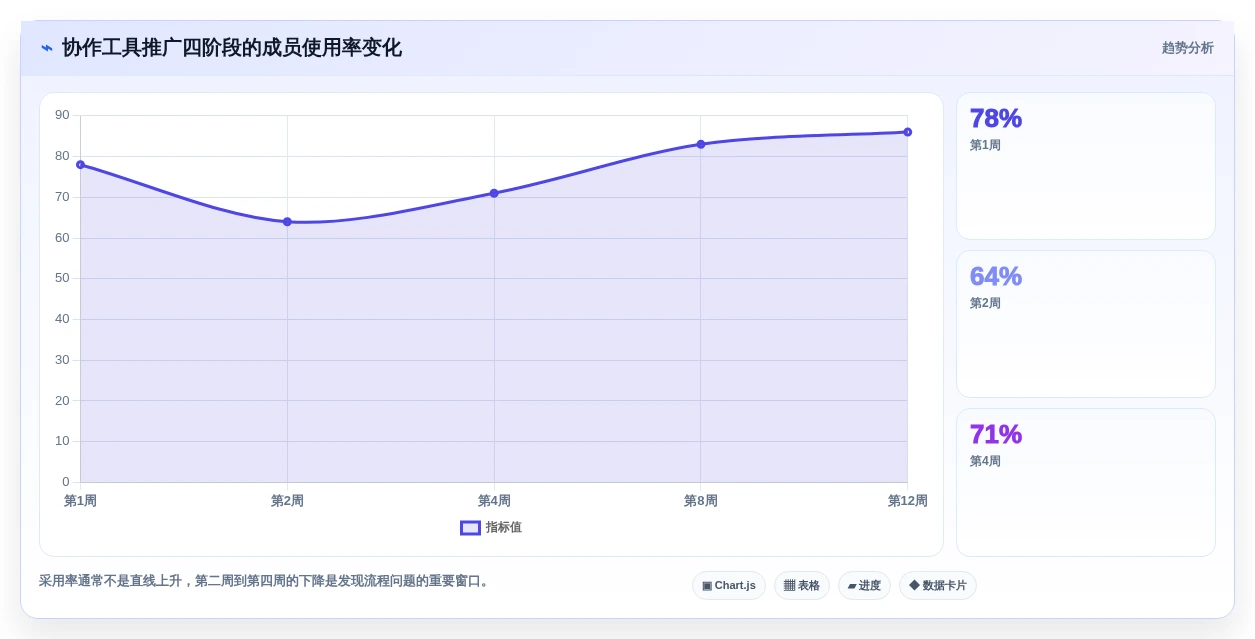This screenshot has width=1255, height=639.
Task: Click the 第1周 x-axis label
Action: (x=81, y=501)
